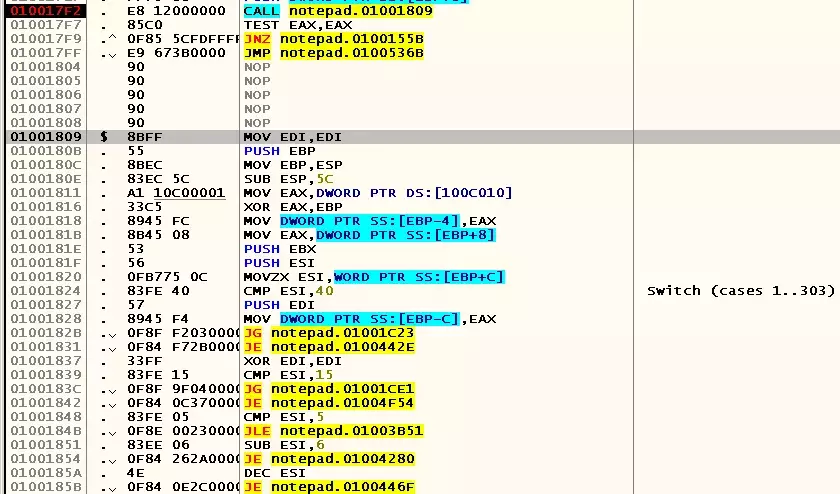This screenshot has height=494, width=840.
Task: Click hex bytes 0FB775 0C
Action: (x=167, y=276)
